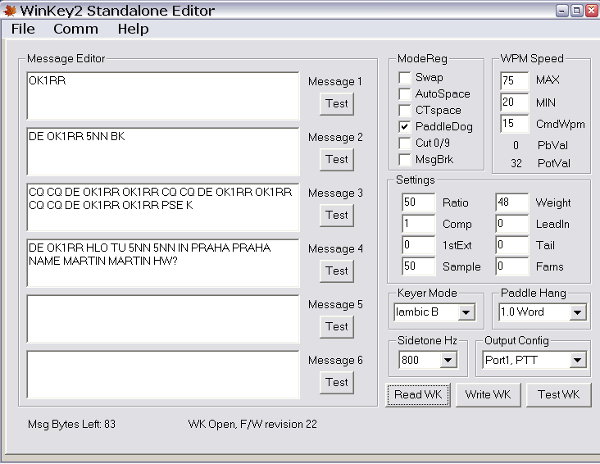Click the LeadIn settings field
Screen dimensions: 600x464
click(512, 224)
